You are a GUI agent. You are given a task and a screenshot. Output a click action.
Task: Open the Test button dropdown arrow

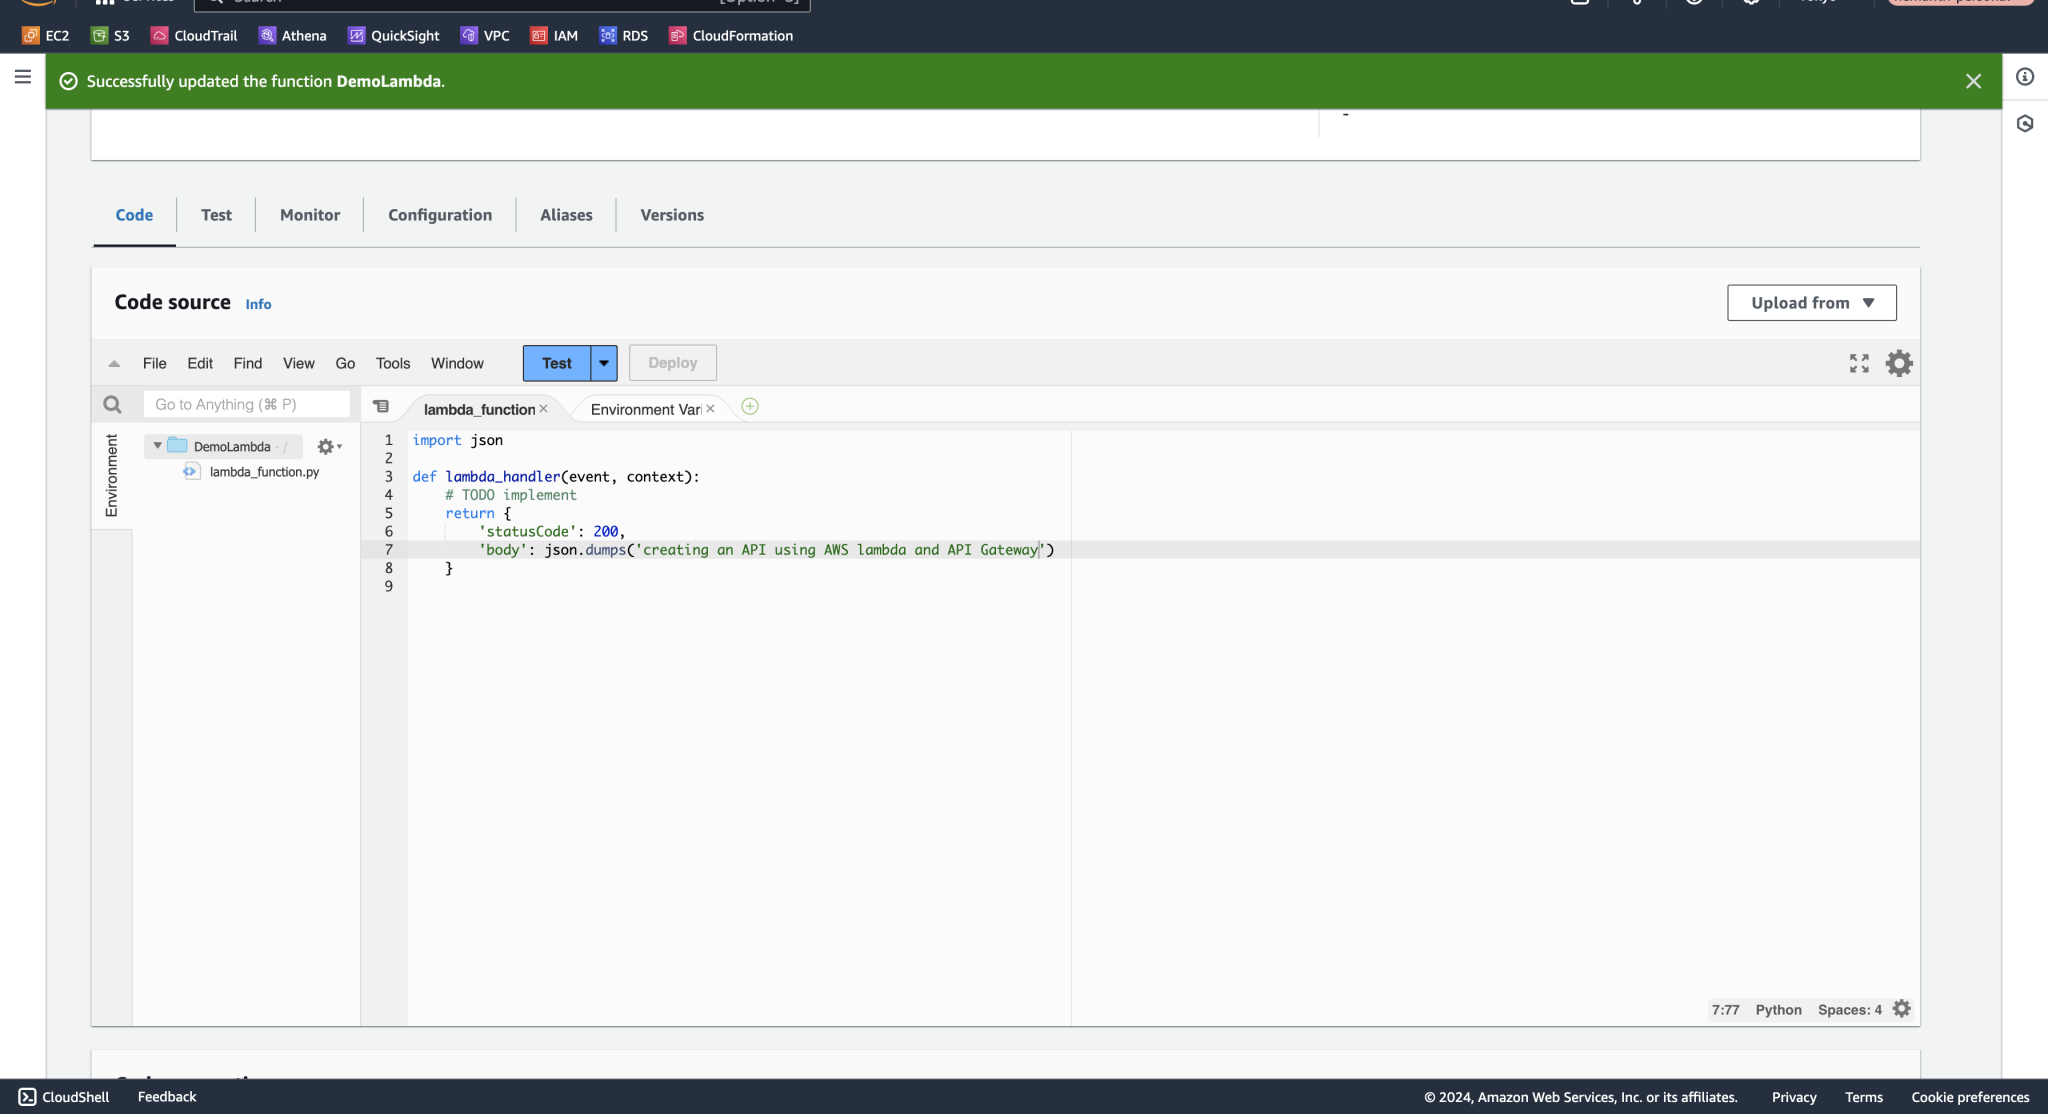(x=604, y=363)
